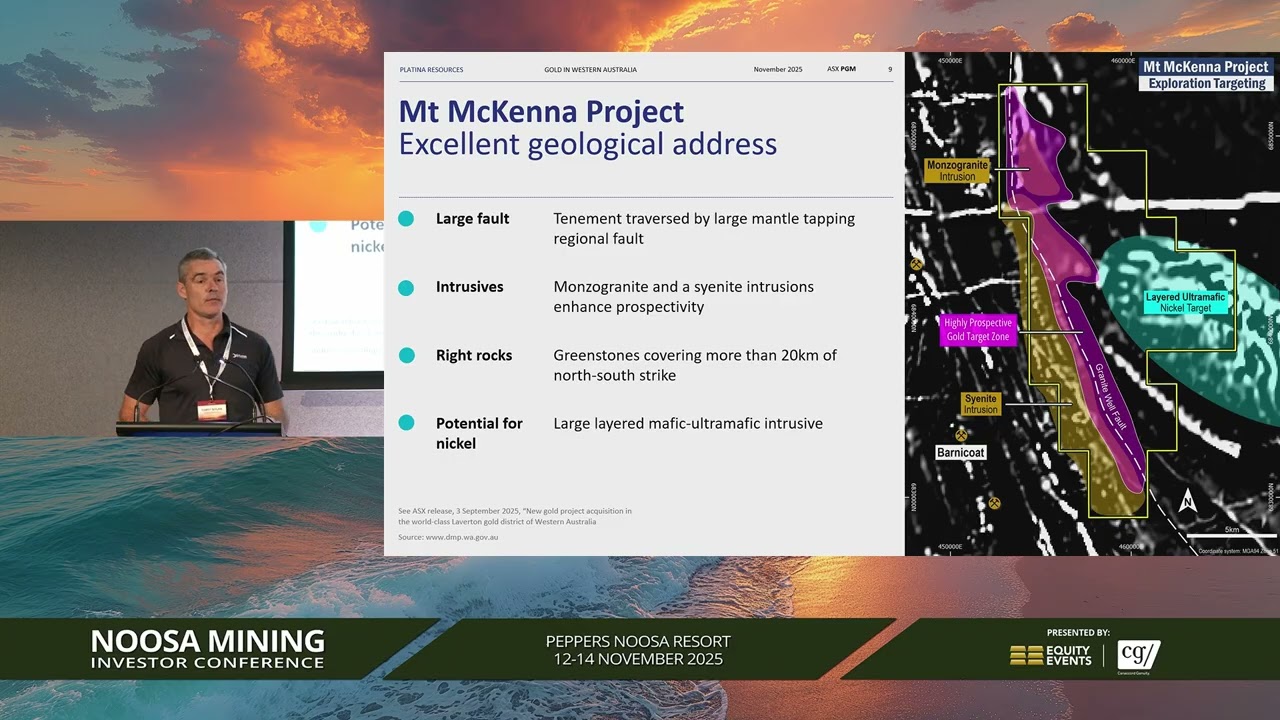Viewport: 1280px width, 720px height.
Task: Click the mine symbol left of Monzogranite area
Action: coord(916,264)
